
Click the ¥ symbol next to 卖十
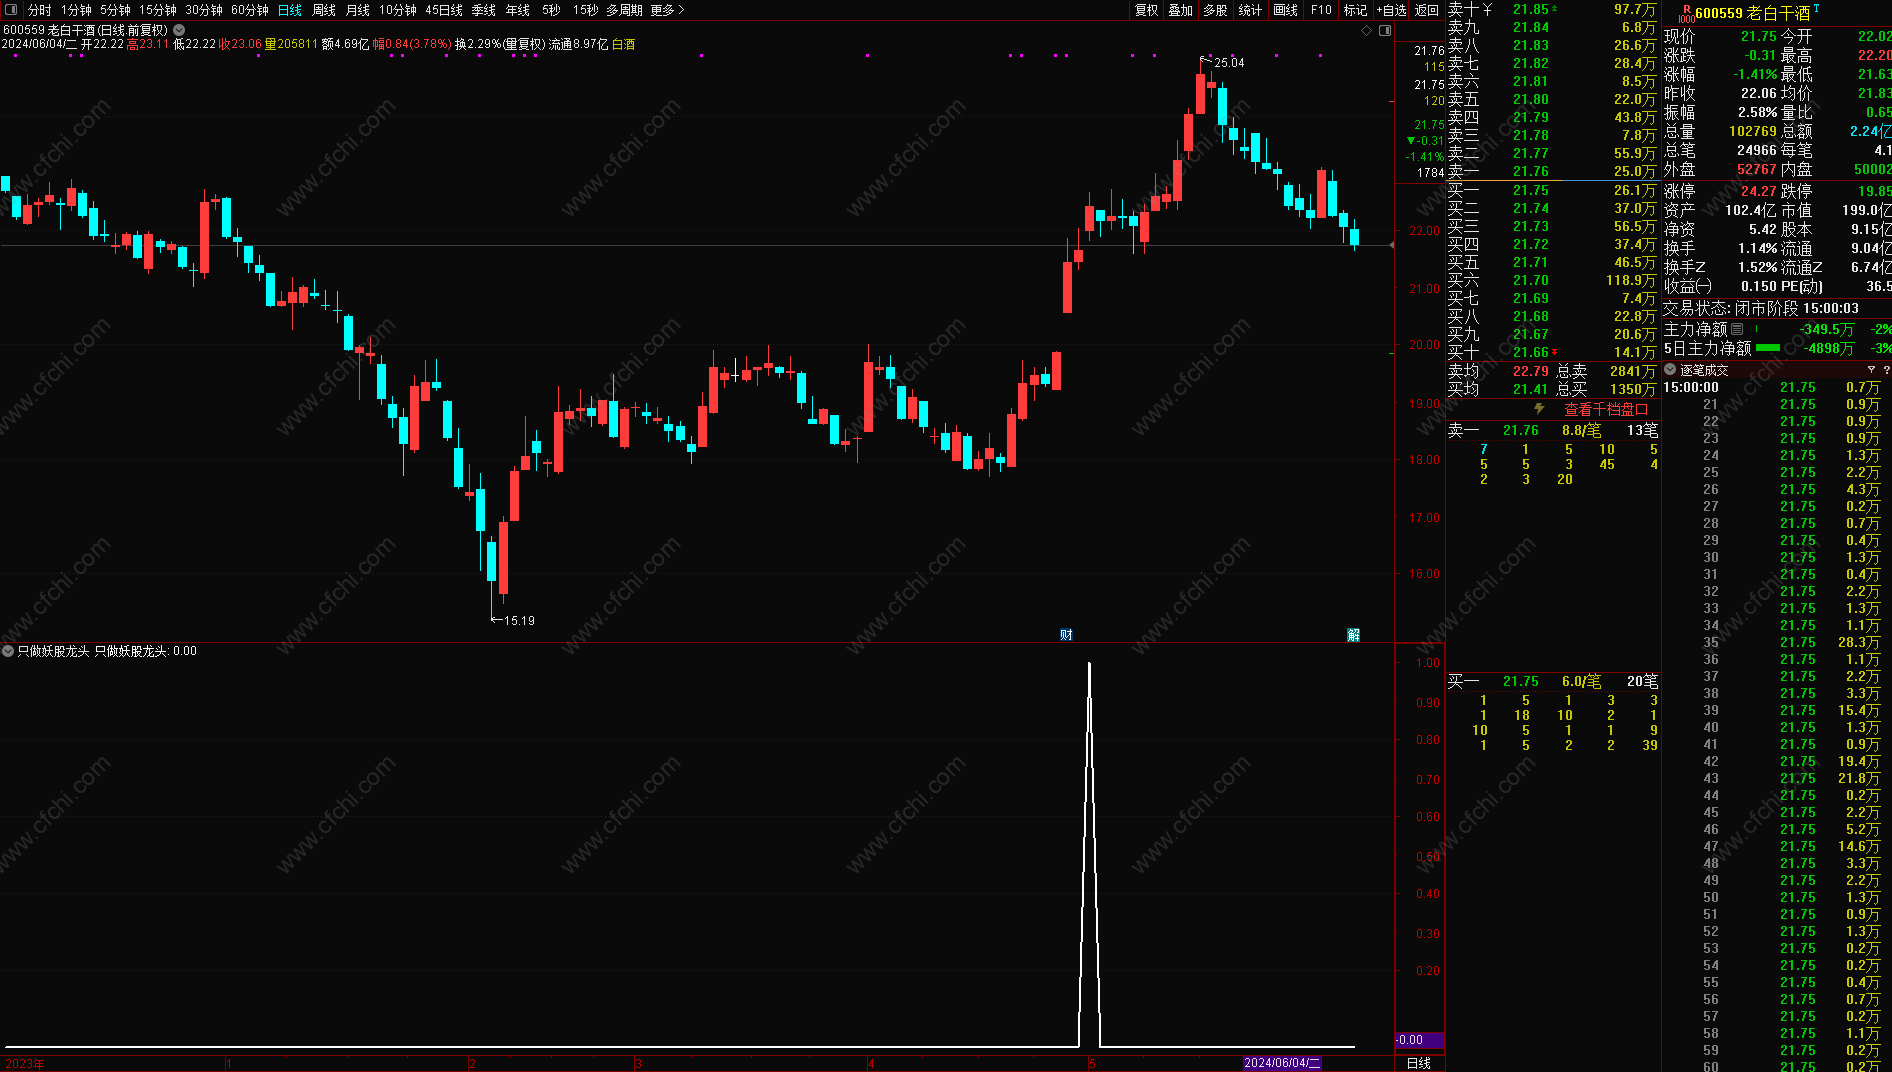pos(1488,10)
